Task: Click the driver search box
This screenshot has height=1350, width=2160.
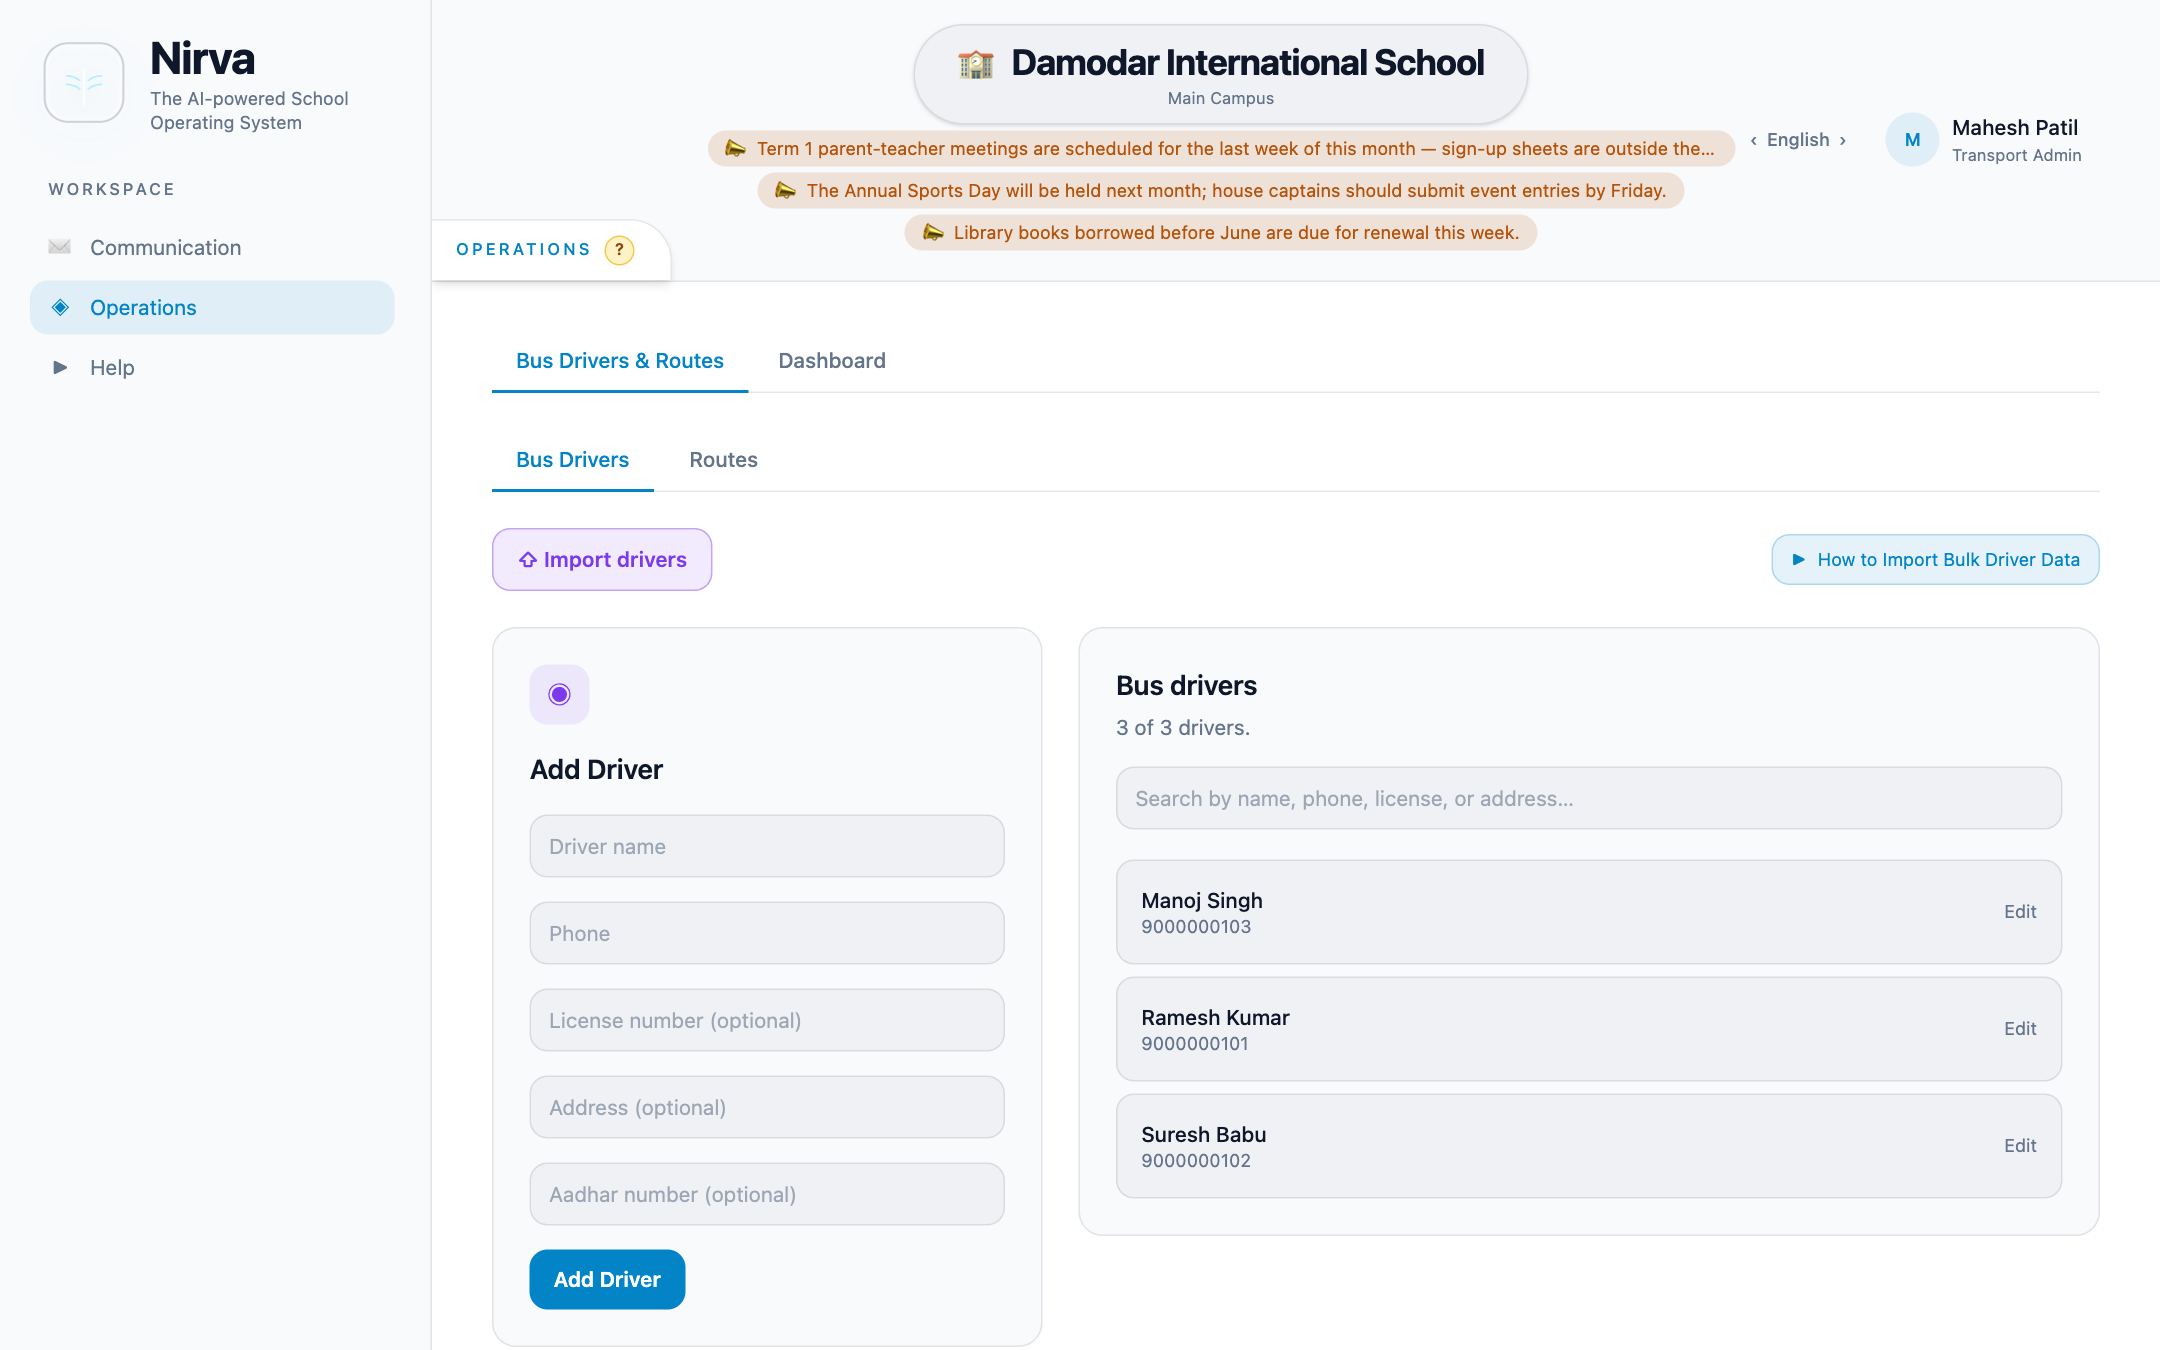Action: (x=1589, y=798)
